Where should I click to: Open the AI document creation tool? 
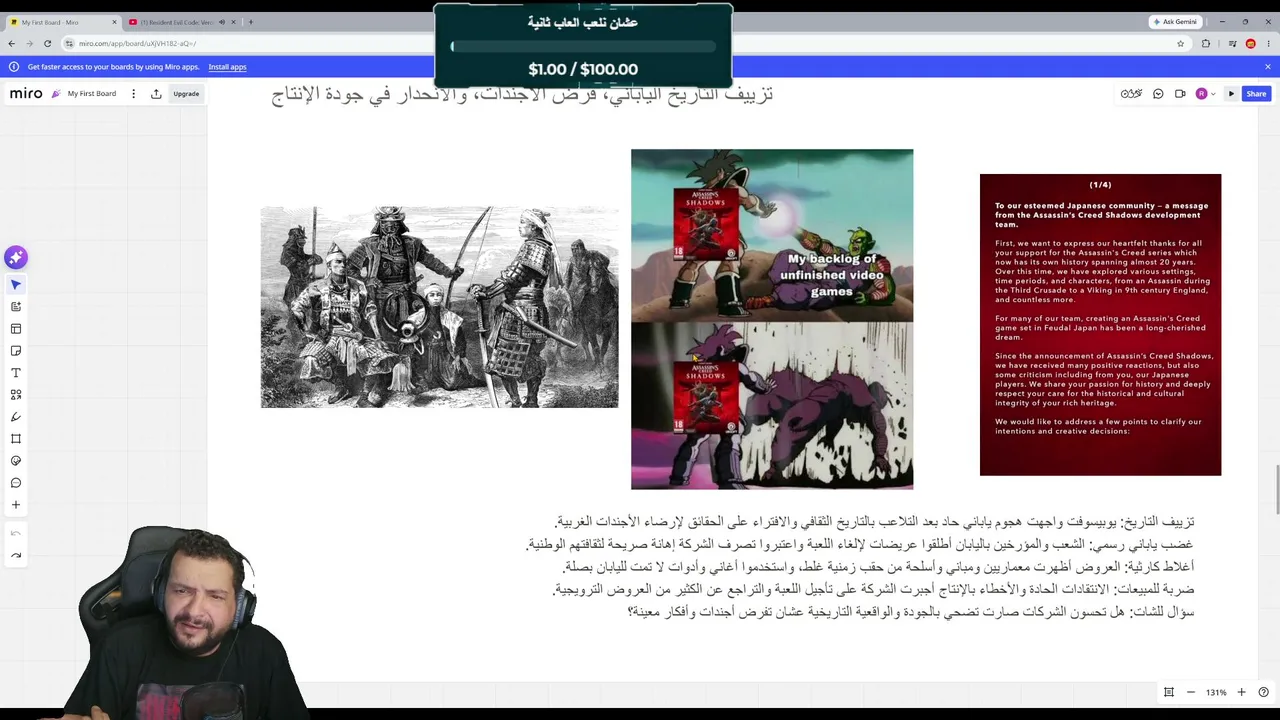click(16, 307)
